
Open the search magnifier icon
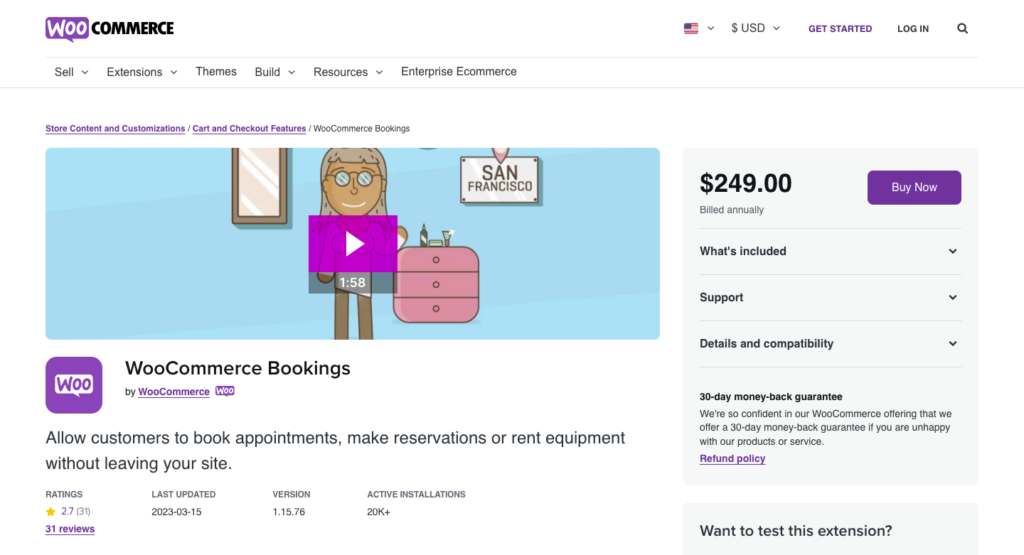[962, 29]
